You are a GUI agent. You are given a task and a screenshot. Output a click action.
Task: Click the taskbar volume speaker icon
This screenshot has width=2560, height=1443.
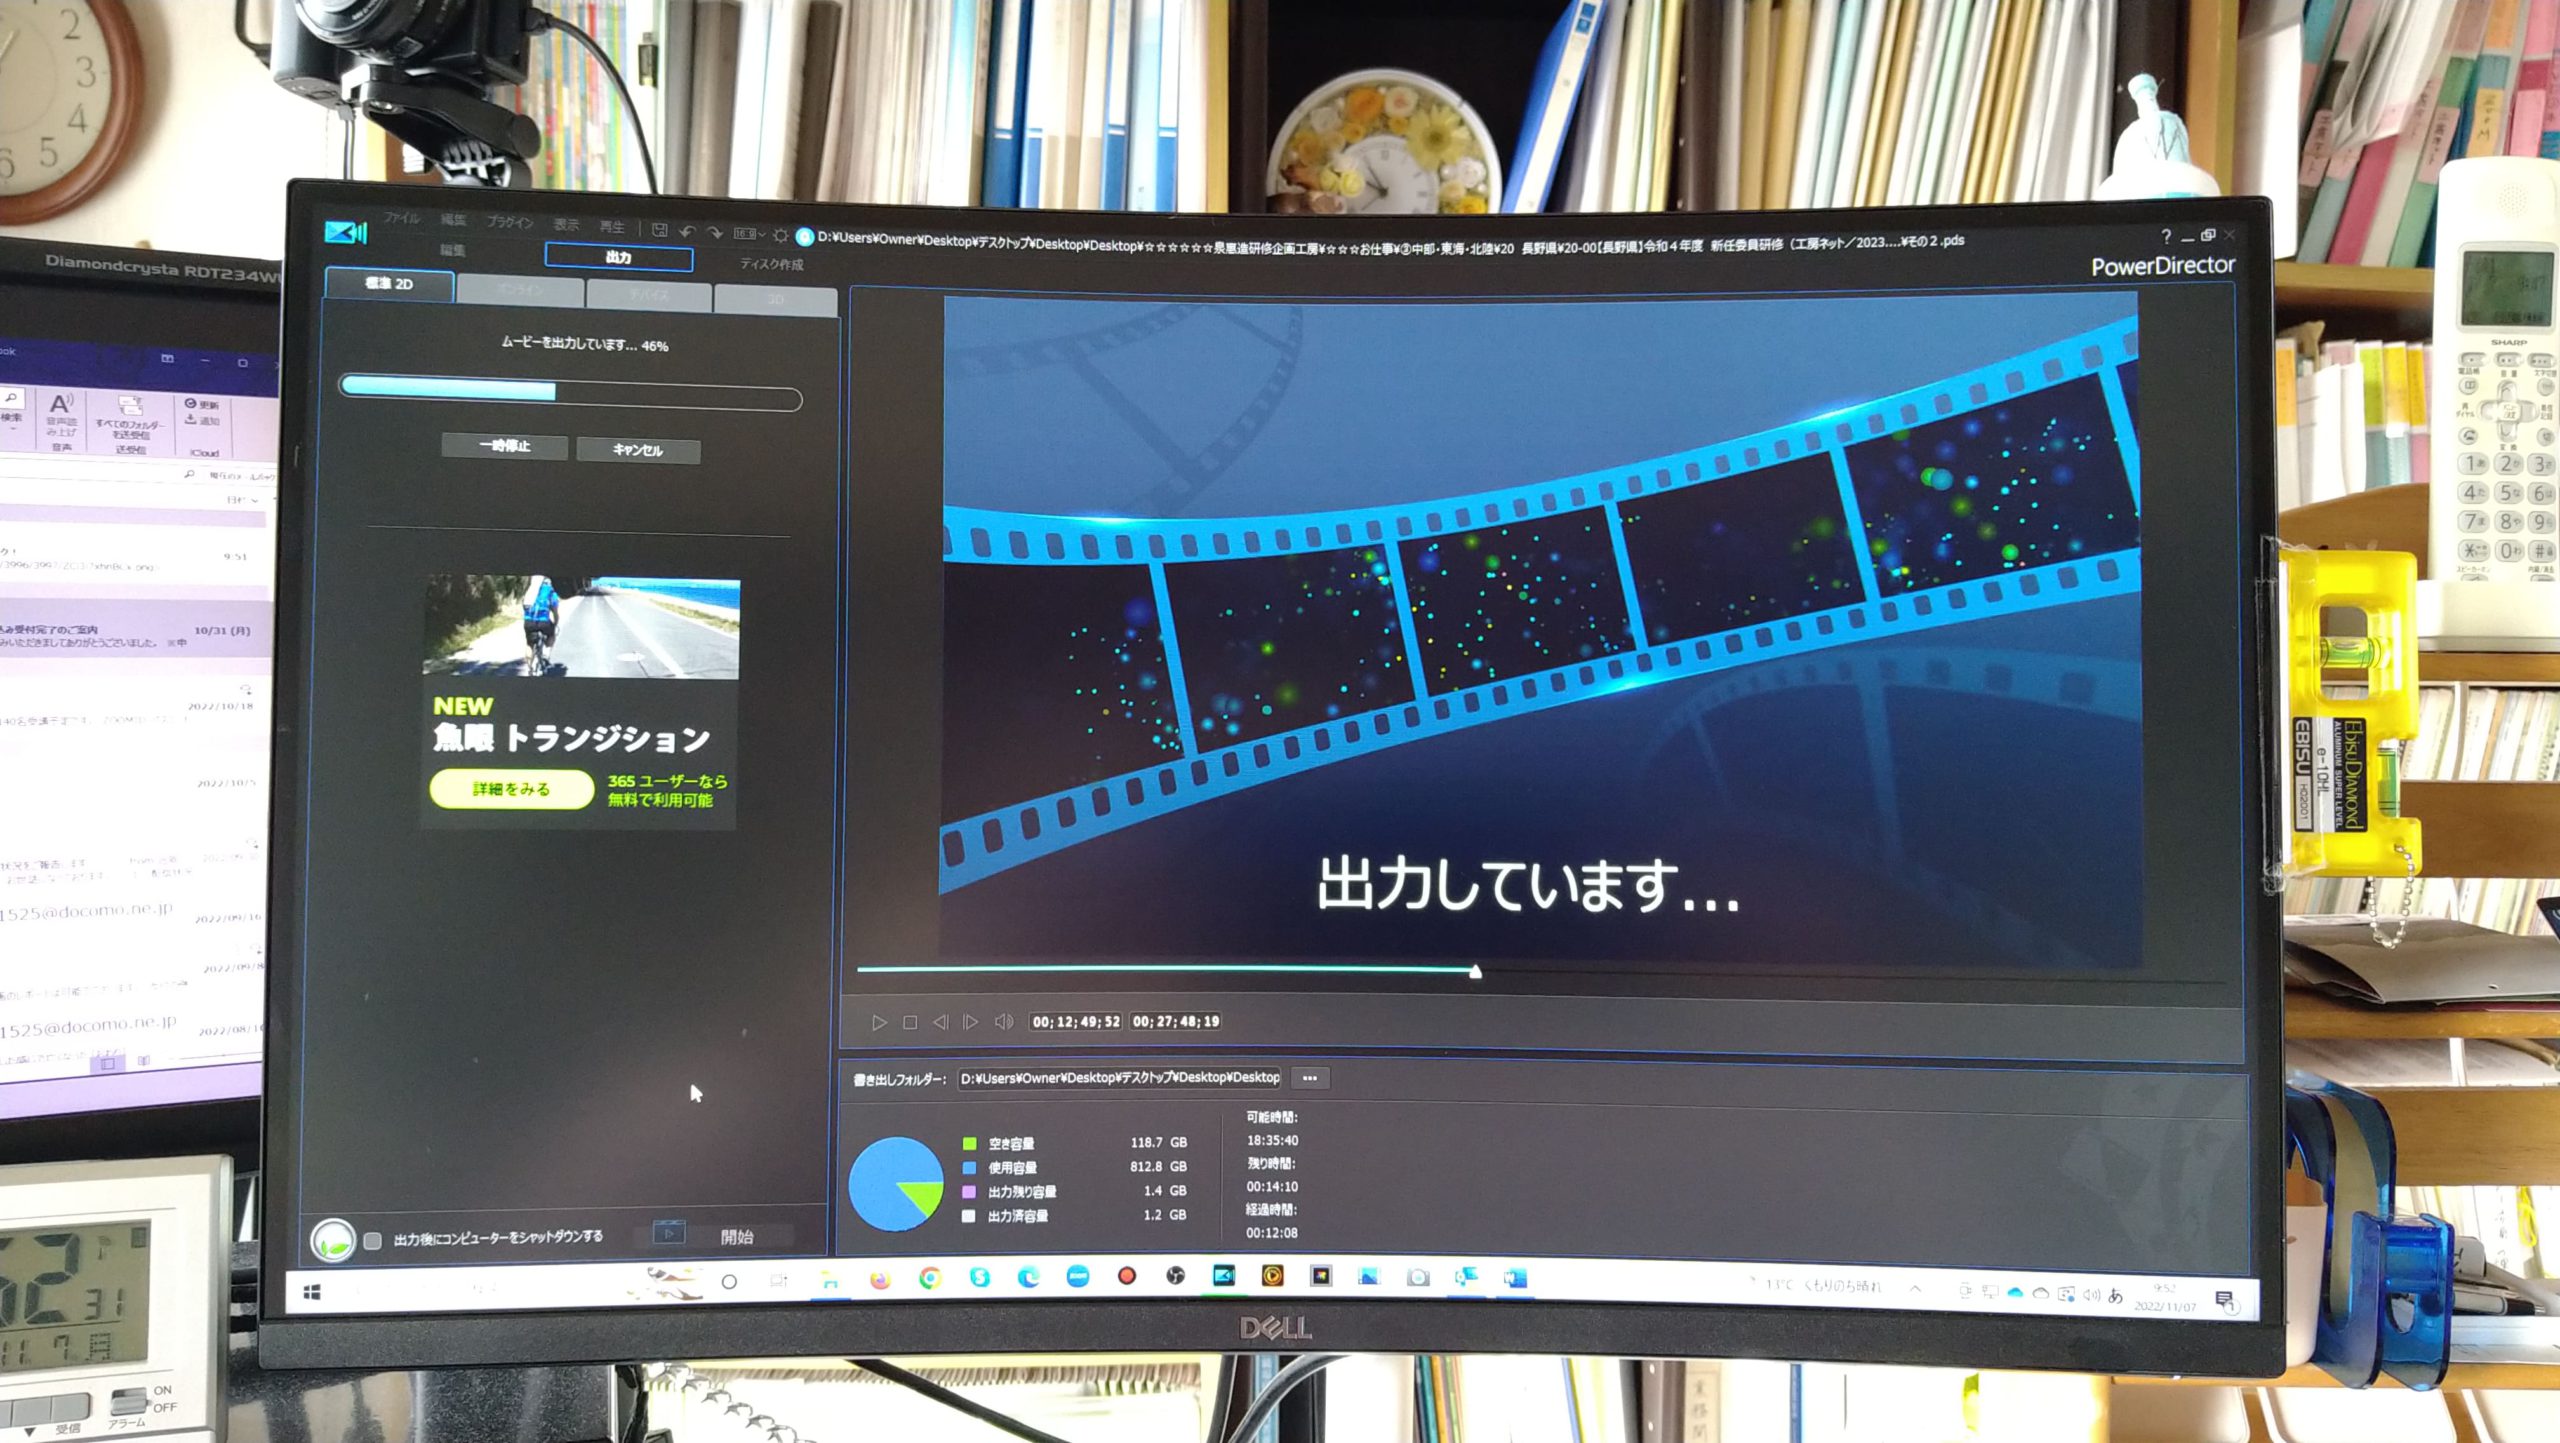2091,1295
